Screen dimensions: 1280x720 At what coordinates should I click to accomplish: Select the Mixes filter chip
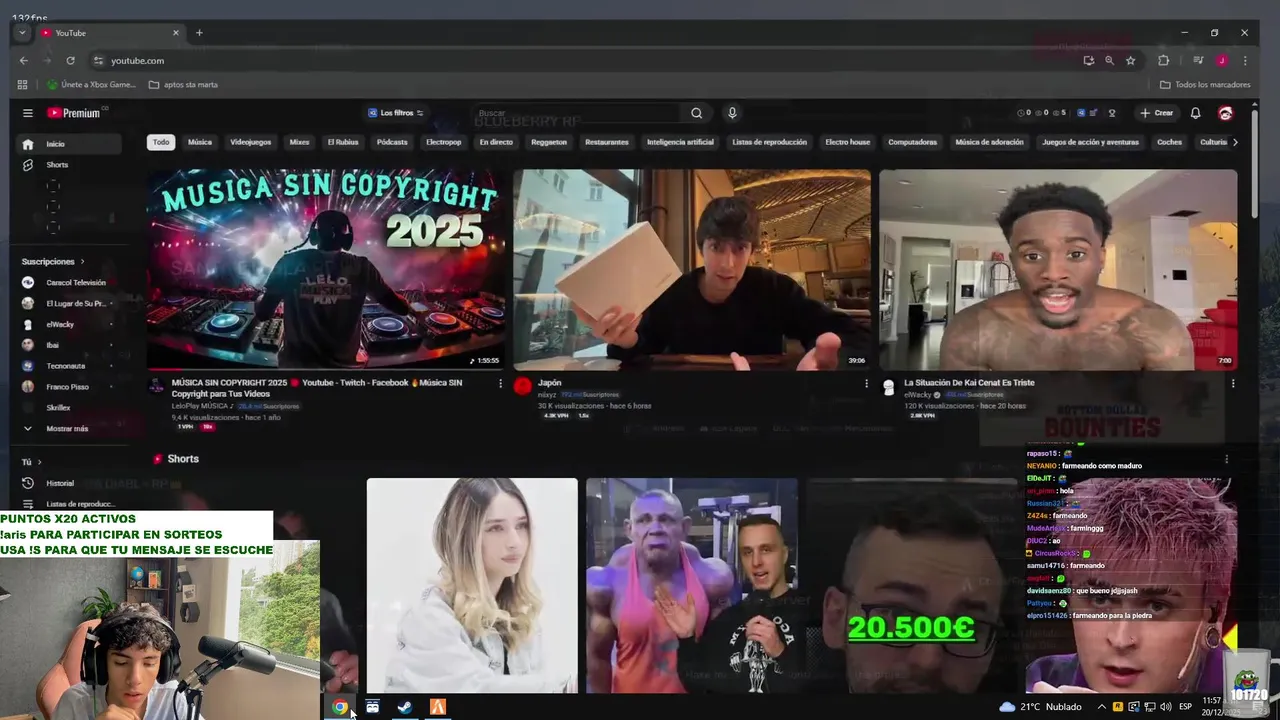pyautogui.click(x=300, y=142)
